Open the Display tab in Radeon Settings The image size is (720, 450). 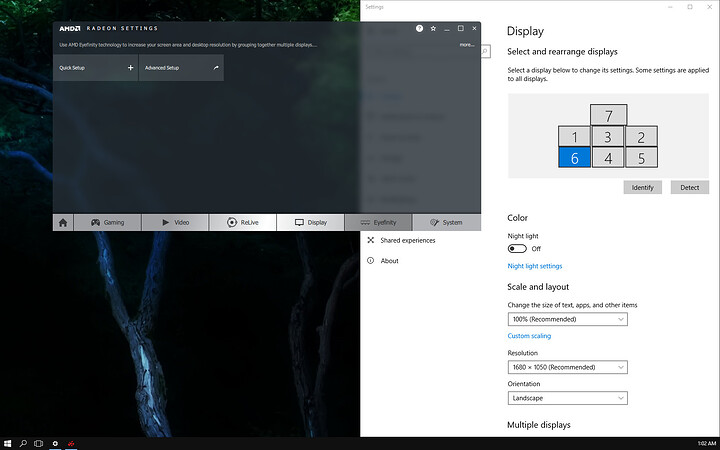pyautogui.click(x=310, y=223)
